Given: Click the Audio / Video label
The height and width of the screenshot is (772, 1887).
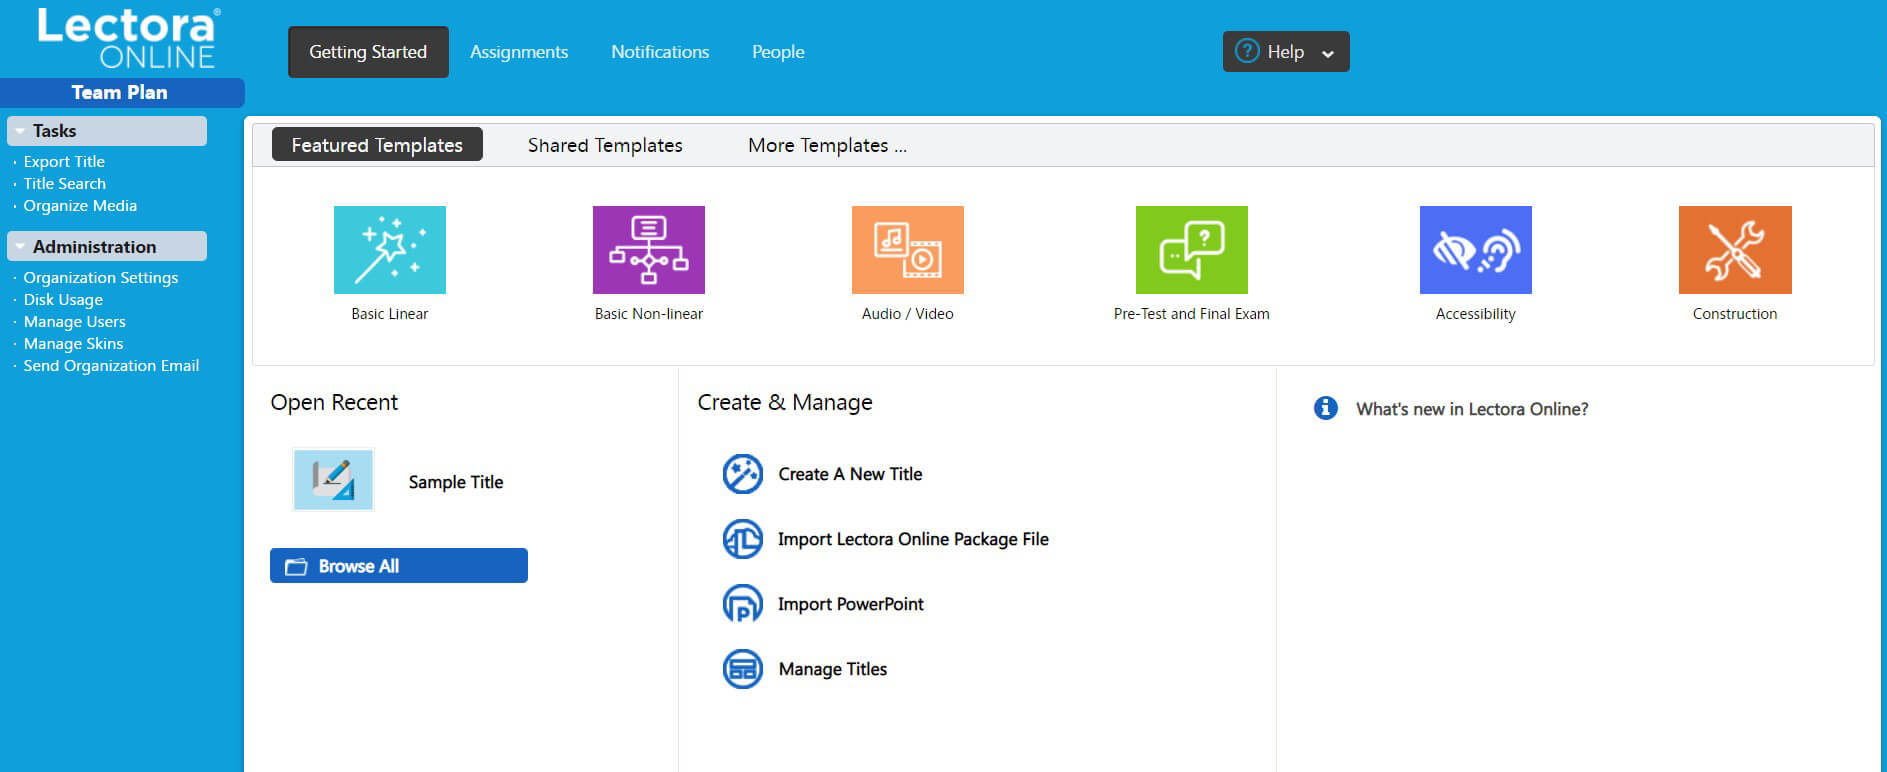Looking at the screenshot, I should tap(908, 314).
